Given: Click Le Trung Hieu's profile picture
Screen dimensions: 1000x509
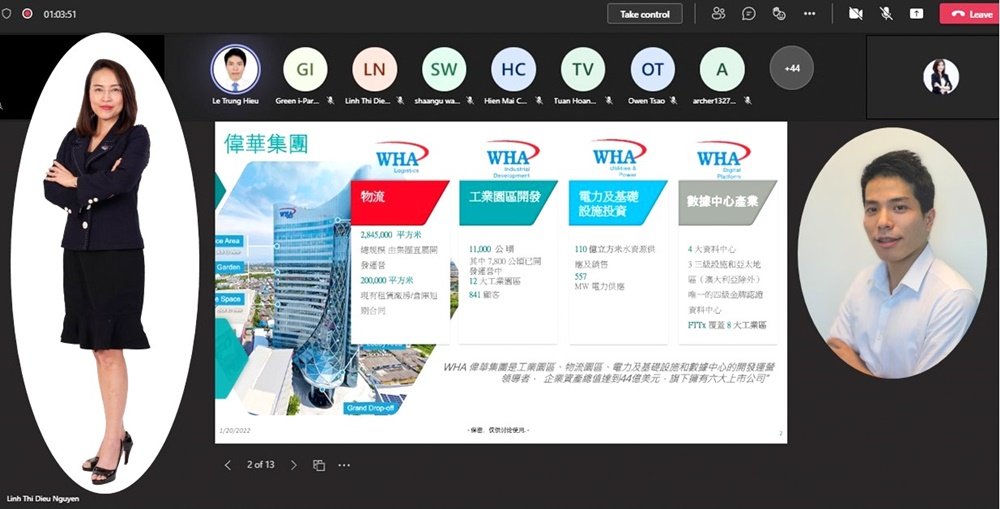Looking at the screenshot, I should (x=235, y=69).
